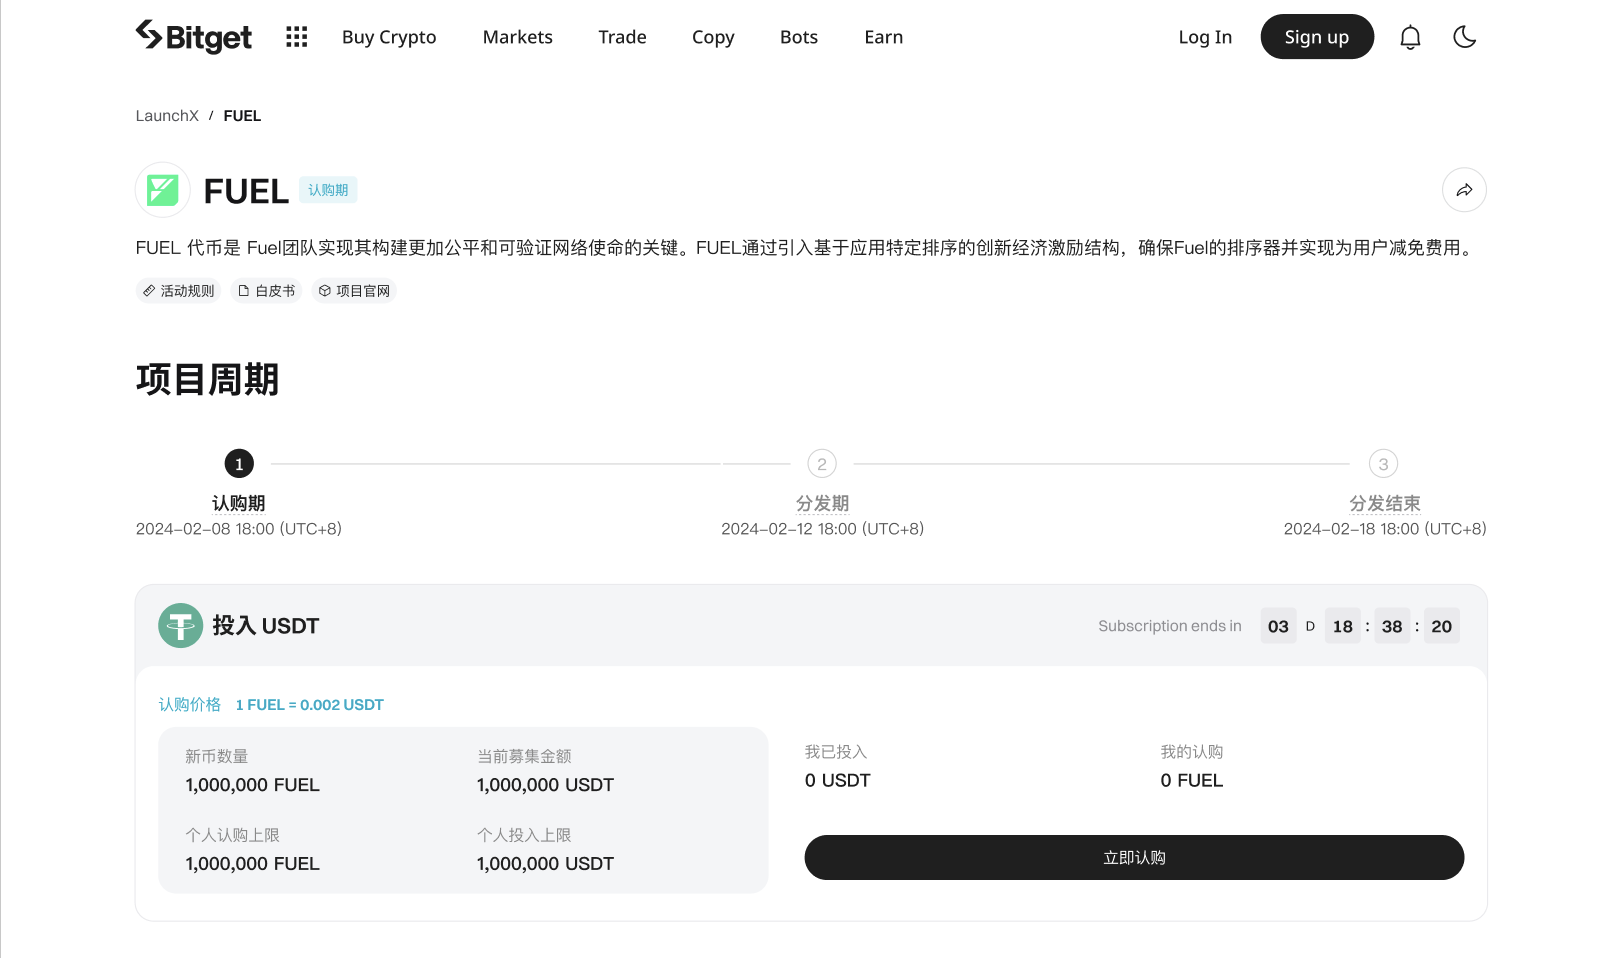
Task: Click the 分发期 step label
Action: click(x=822, y=503)
